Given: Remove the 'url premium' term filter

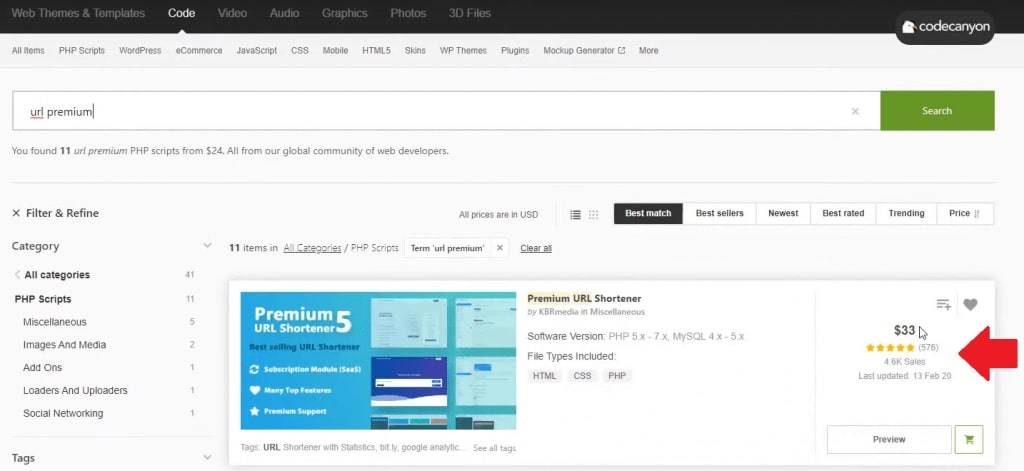Looking at the screenshot, I should tap(500, 248).
